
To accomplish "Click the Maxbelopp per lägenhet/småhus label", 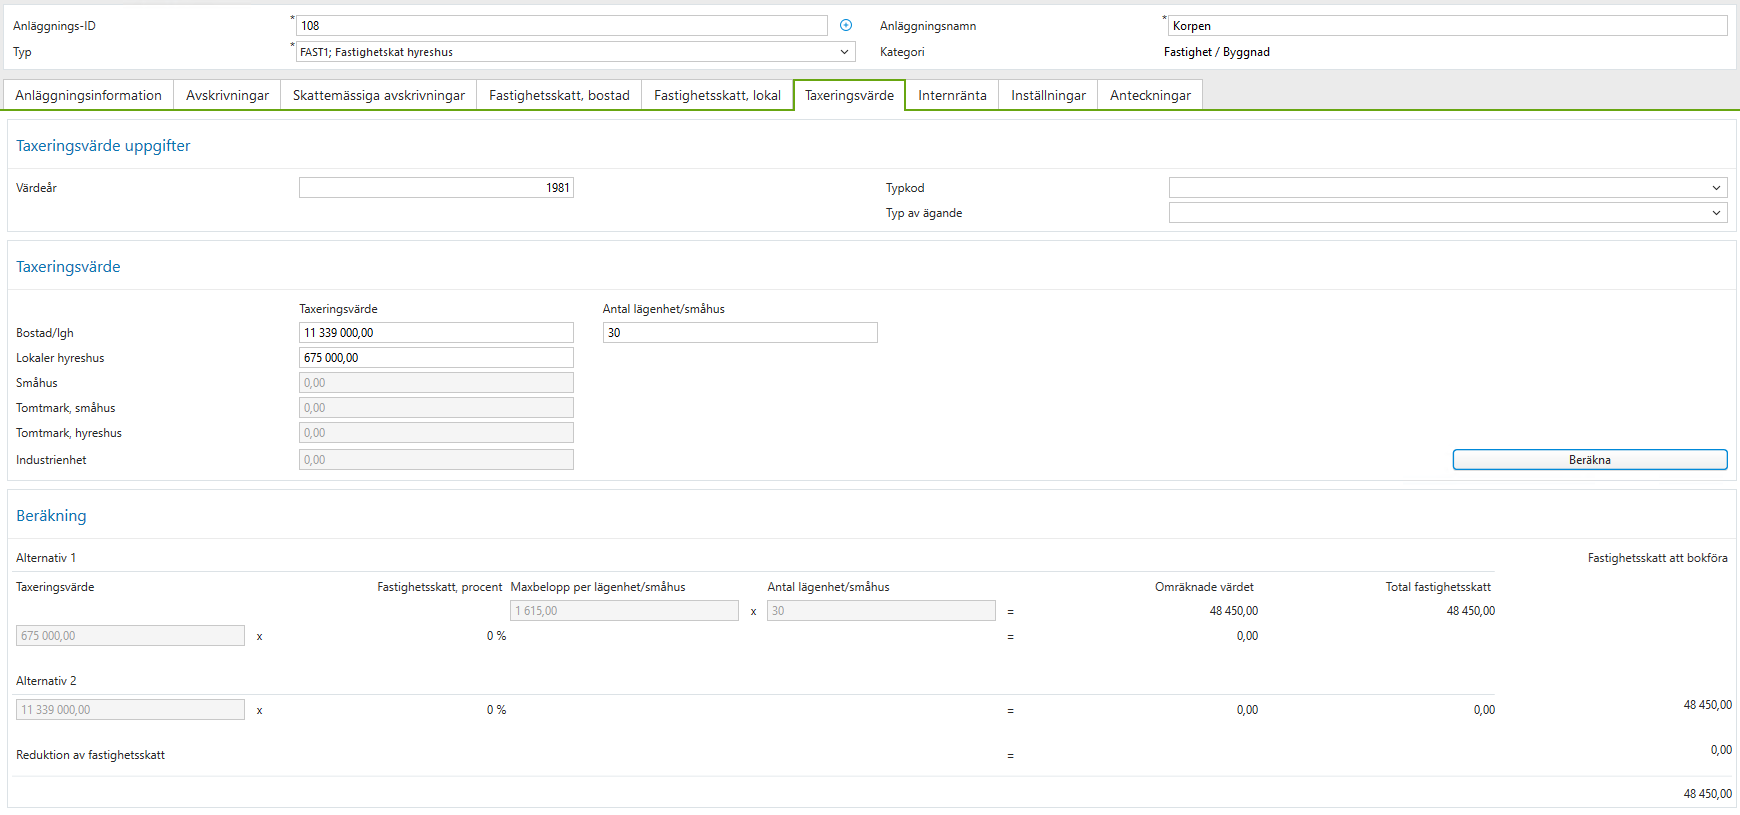I will tap(598, 587).
